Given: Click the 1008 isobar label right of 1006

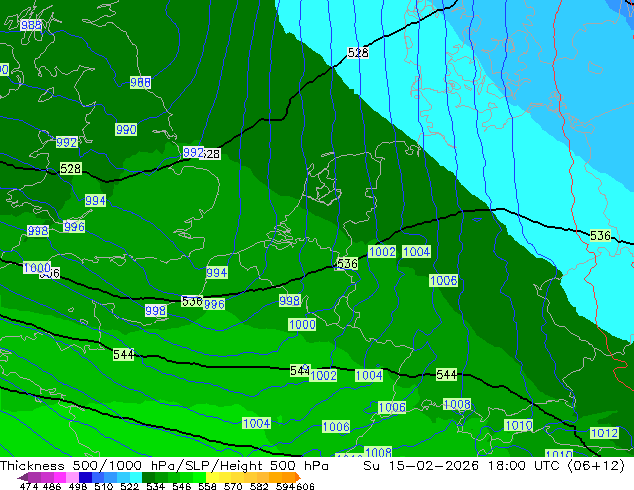Looking at the screenshot, I should pos(457,404).
